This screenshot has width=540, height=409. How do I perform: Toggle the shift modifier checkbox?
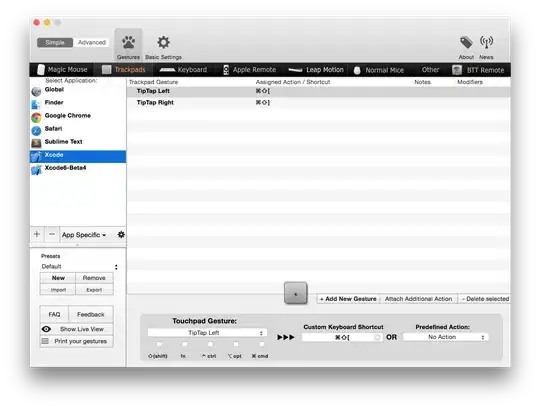(x=159, y=344)
